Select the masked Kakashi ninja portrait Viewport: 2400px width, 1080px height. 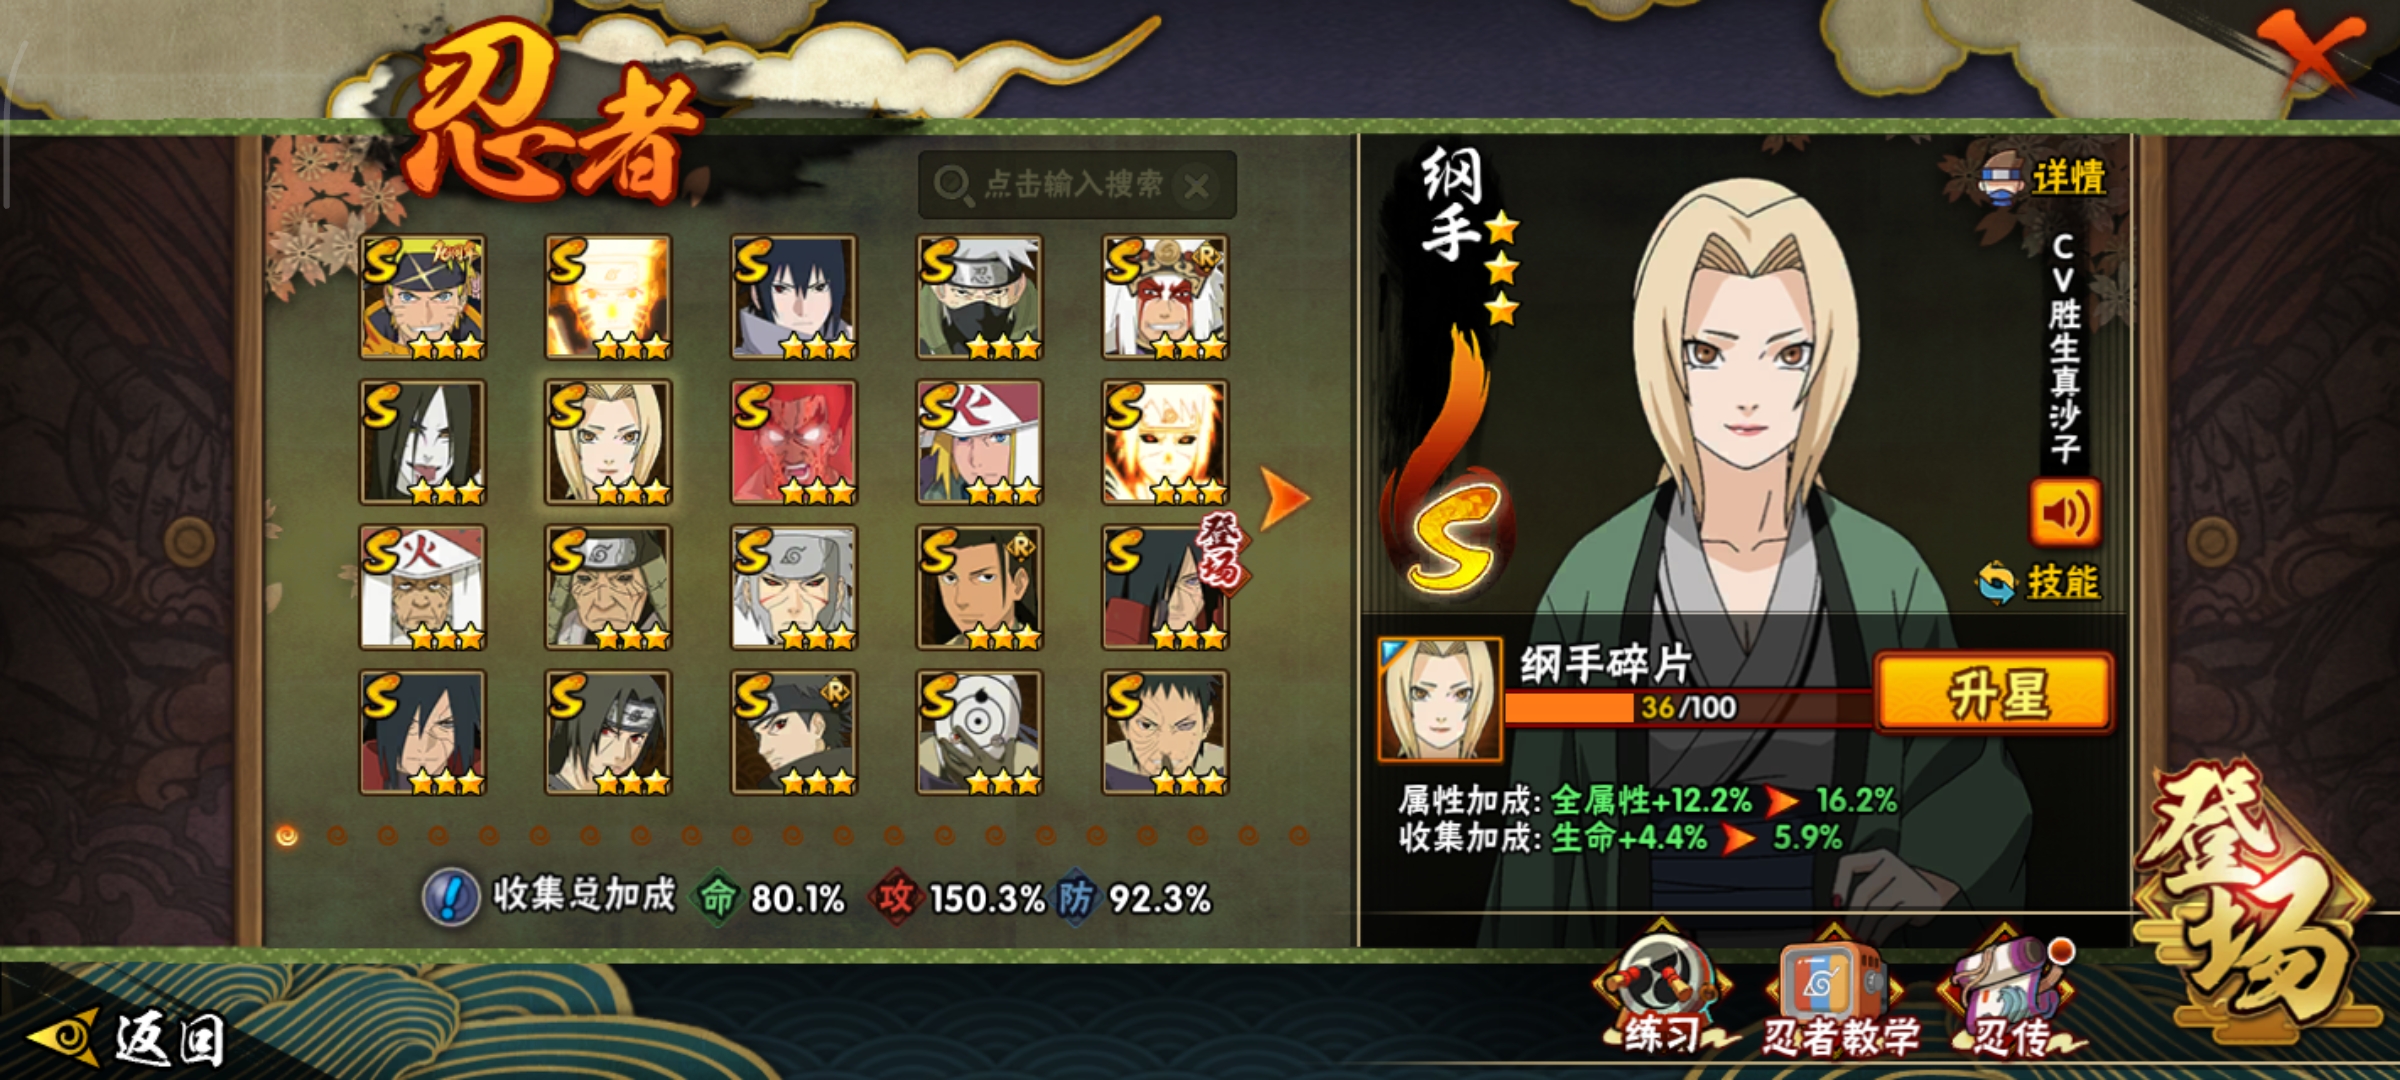click(979, 297)
